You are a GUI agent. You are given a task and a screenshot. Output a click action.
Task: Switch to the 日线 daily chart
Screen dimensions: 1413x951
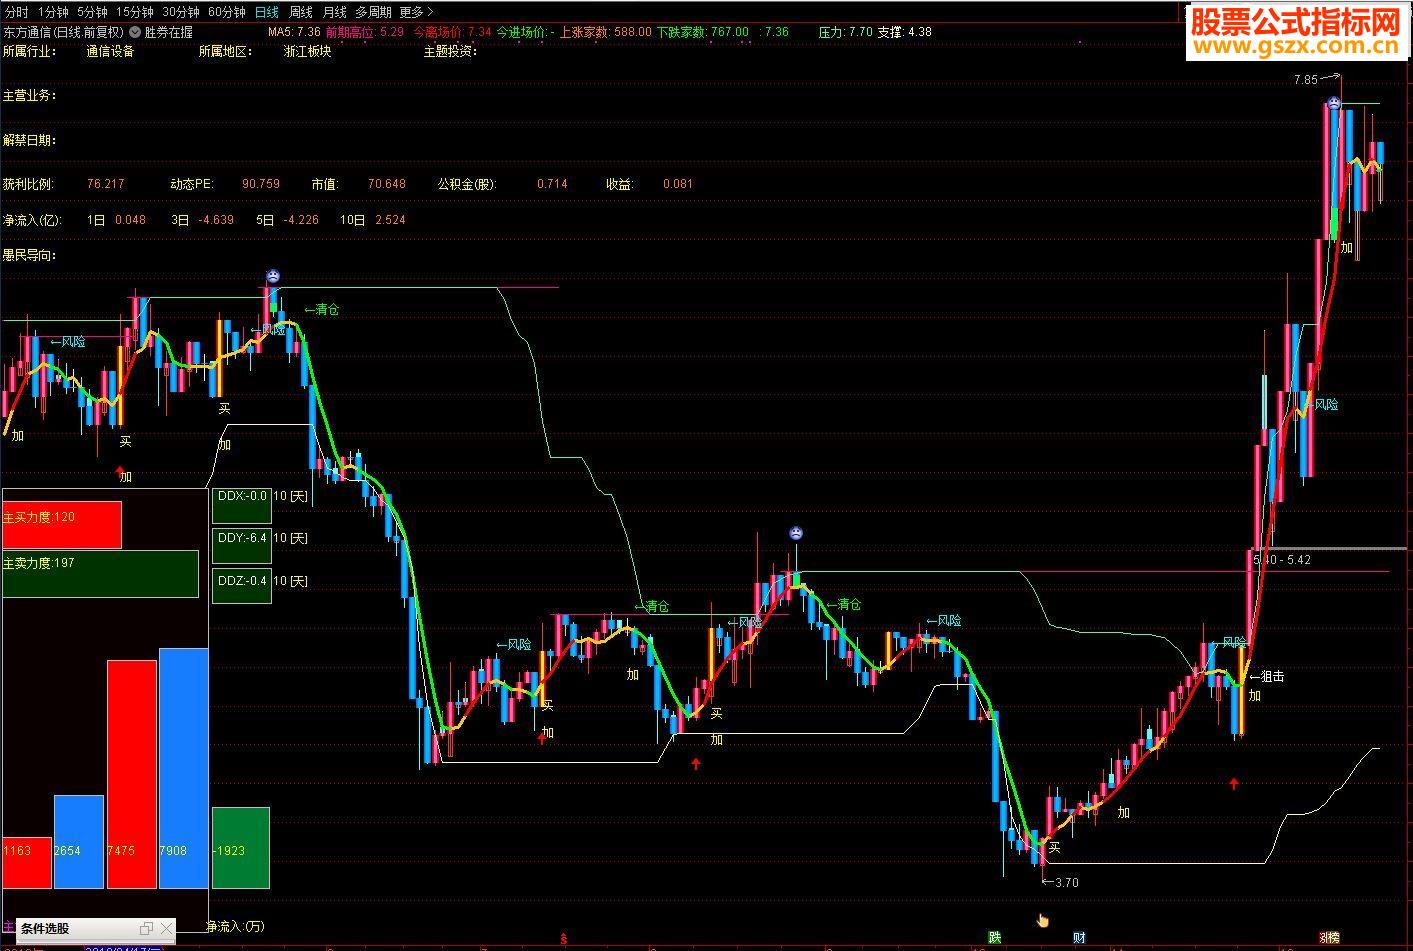(267, 12)
